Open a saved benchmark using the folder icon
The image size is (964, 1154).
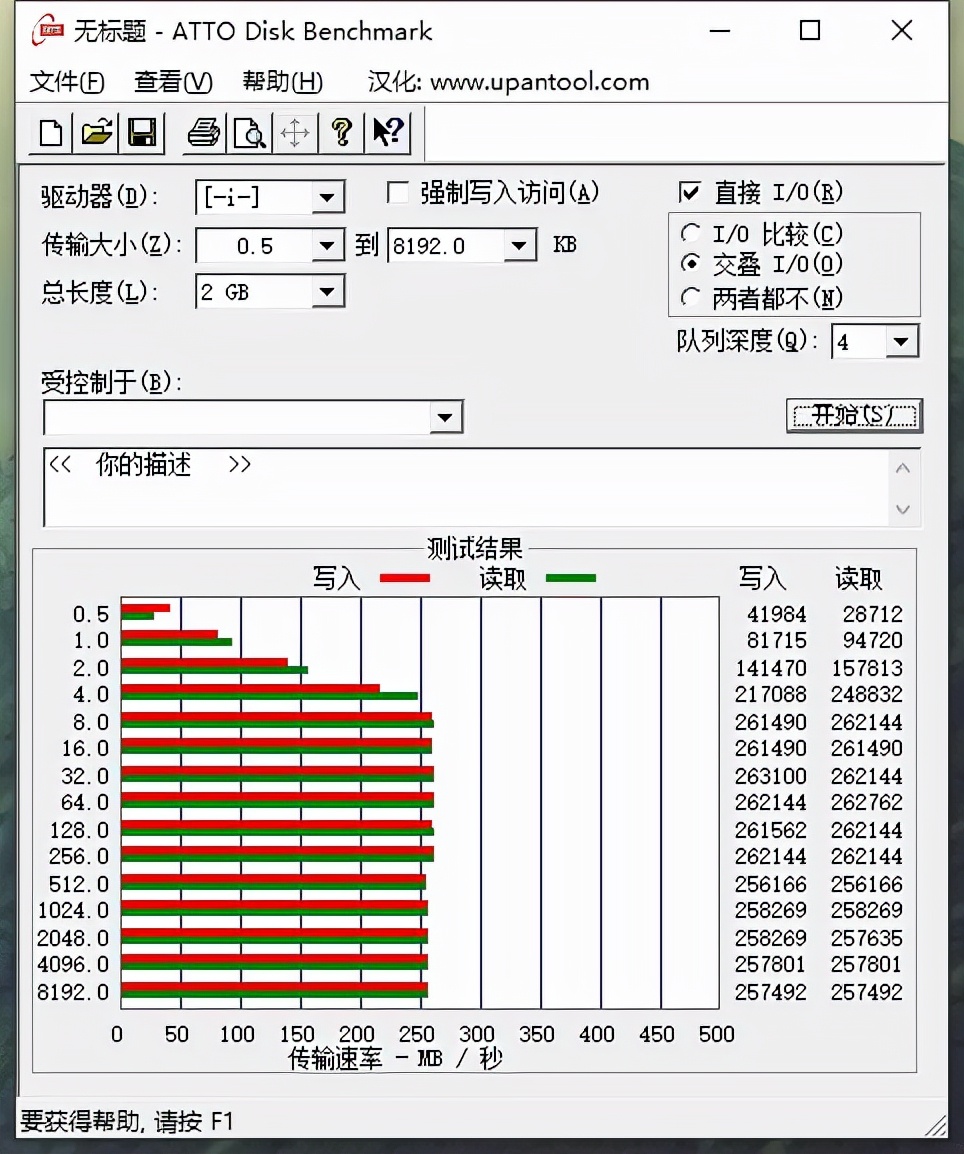click(x=95, y=133)
